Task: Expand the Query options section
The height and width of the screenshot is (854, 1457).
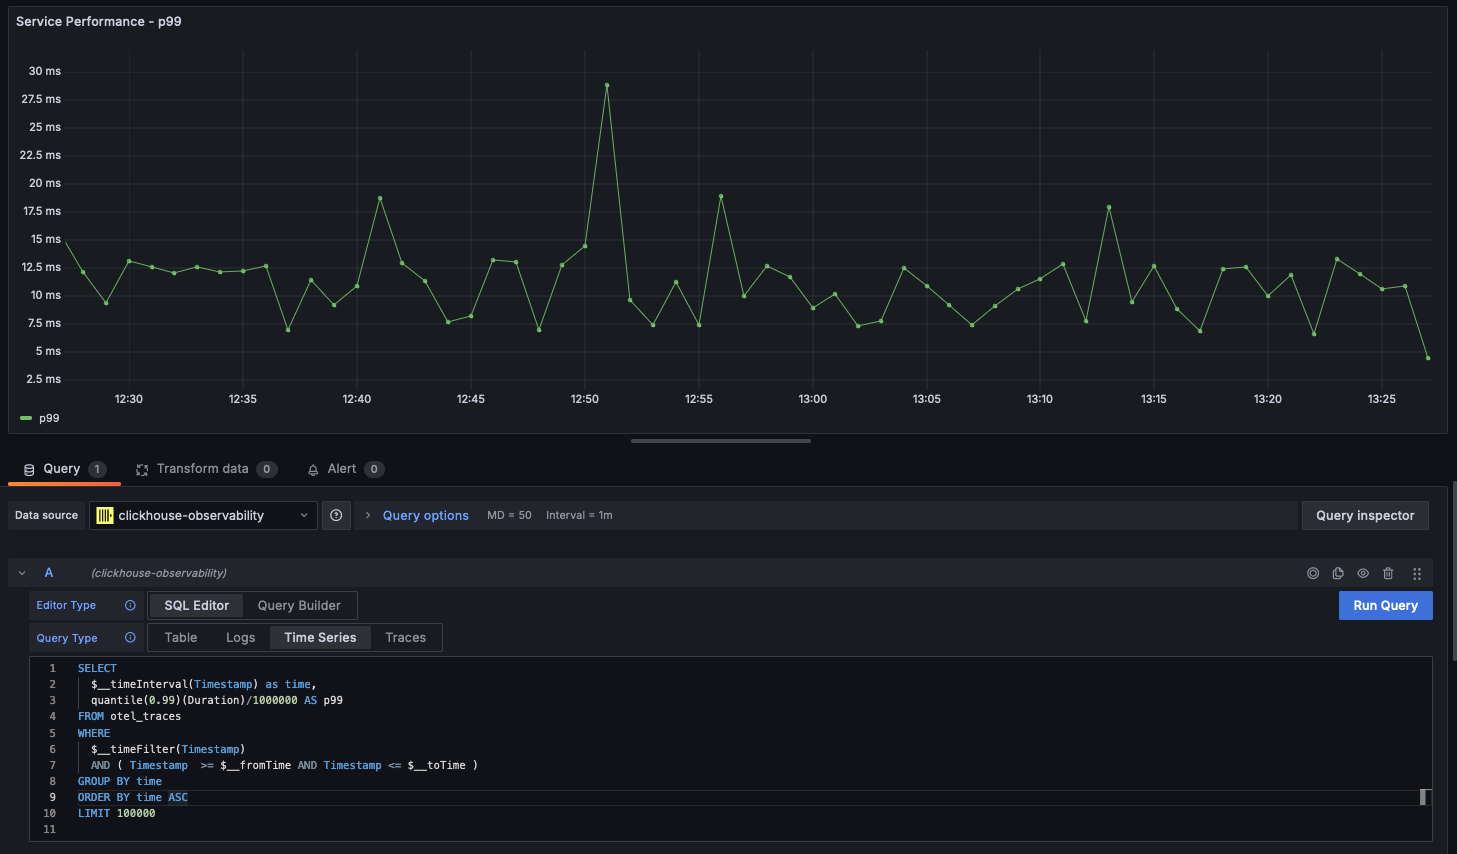Action: point(426,515)
